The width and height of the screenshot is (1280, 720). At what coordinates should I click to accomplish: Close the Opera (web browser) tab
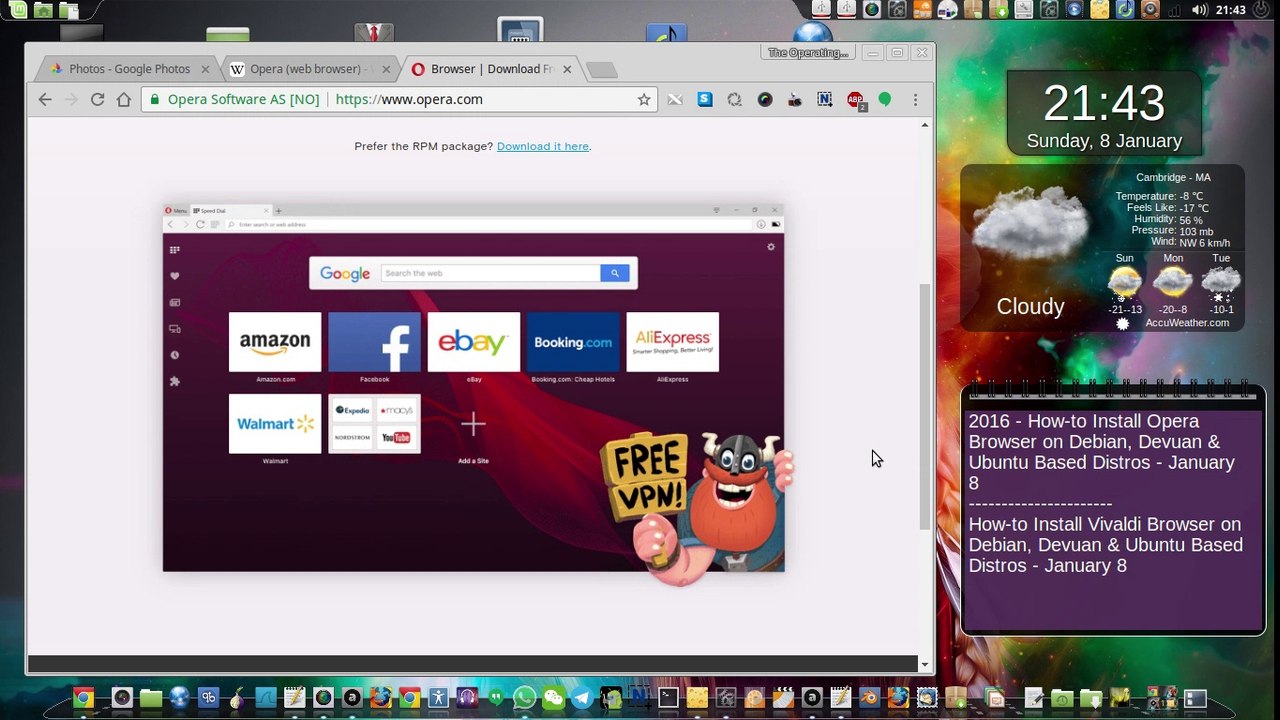click(387, 69)
